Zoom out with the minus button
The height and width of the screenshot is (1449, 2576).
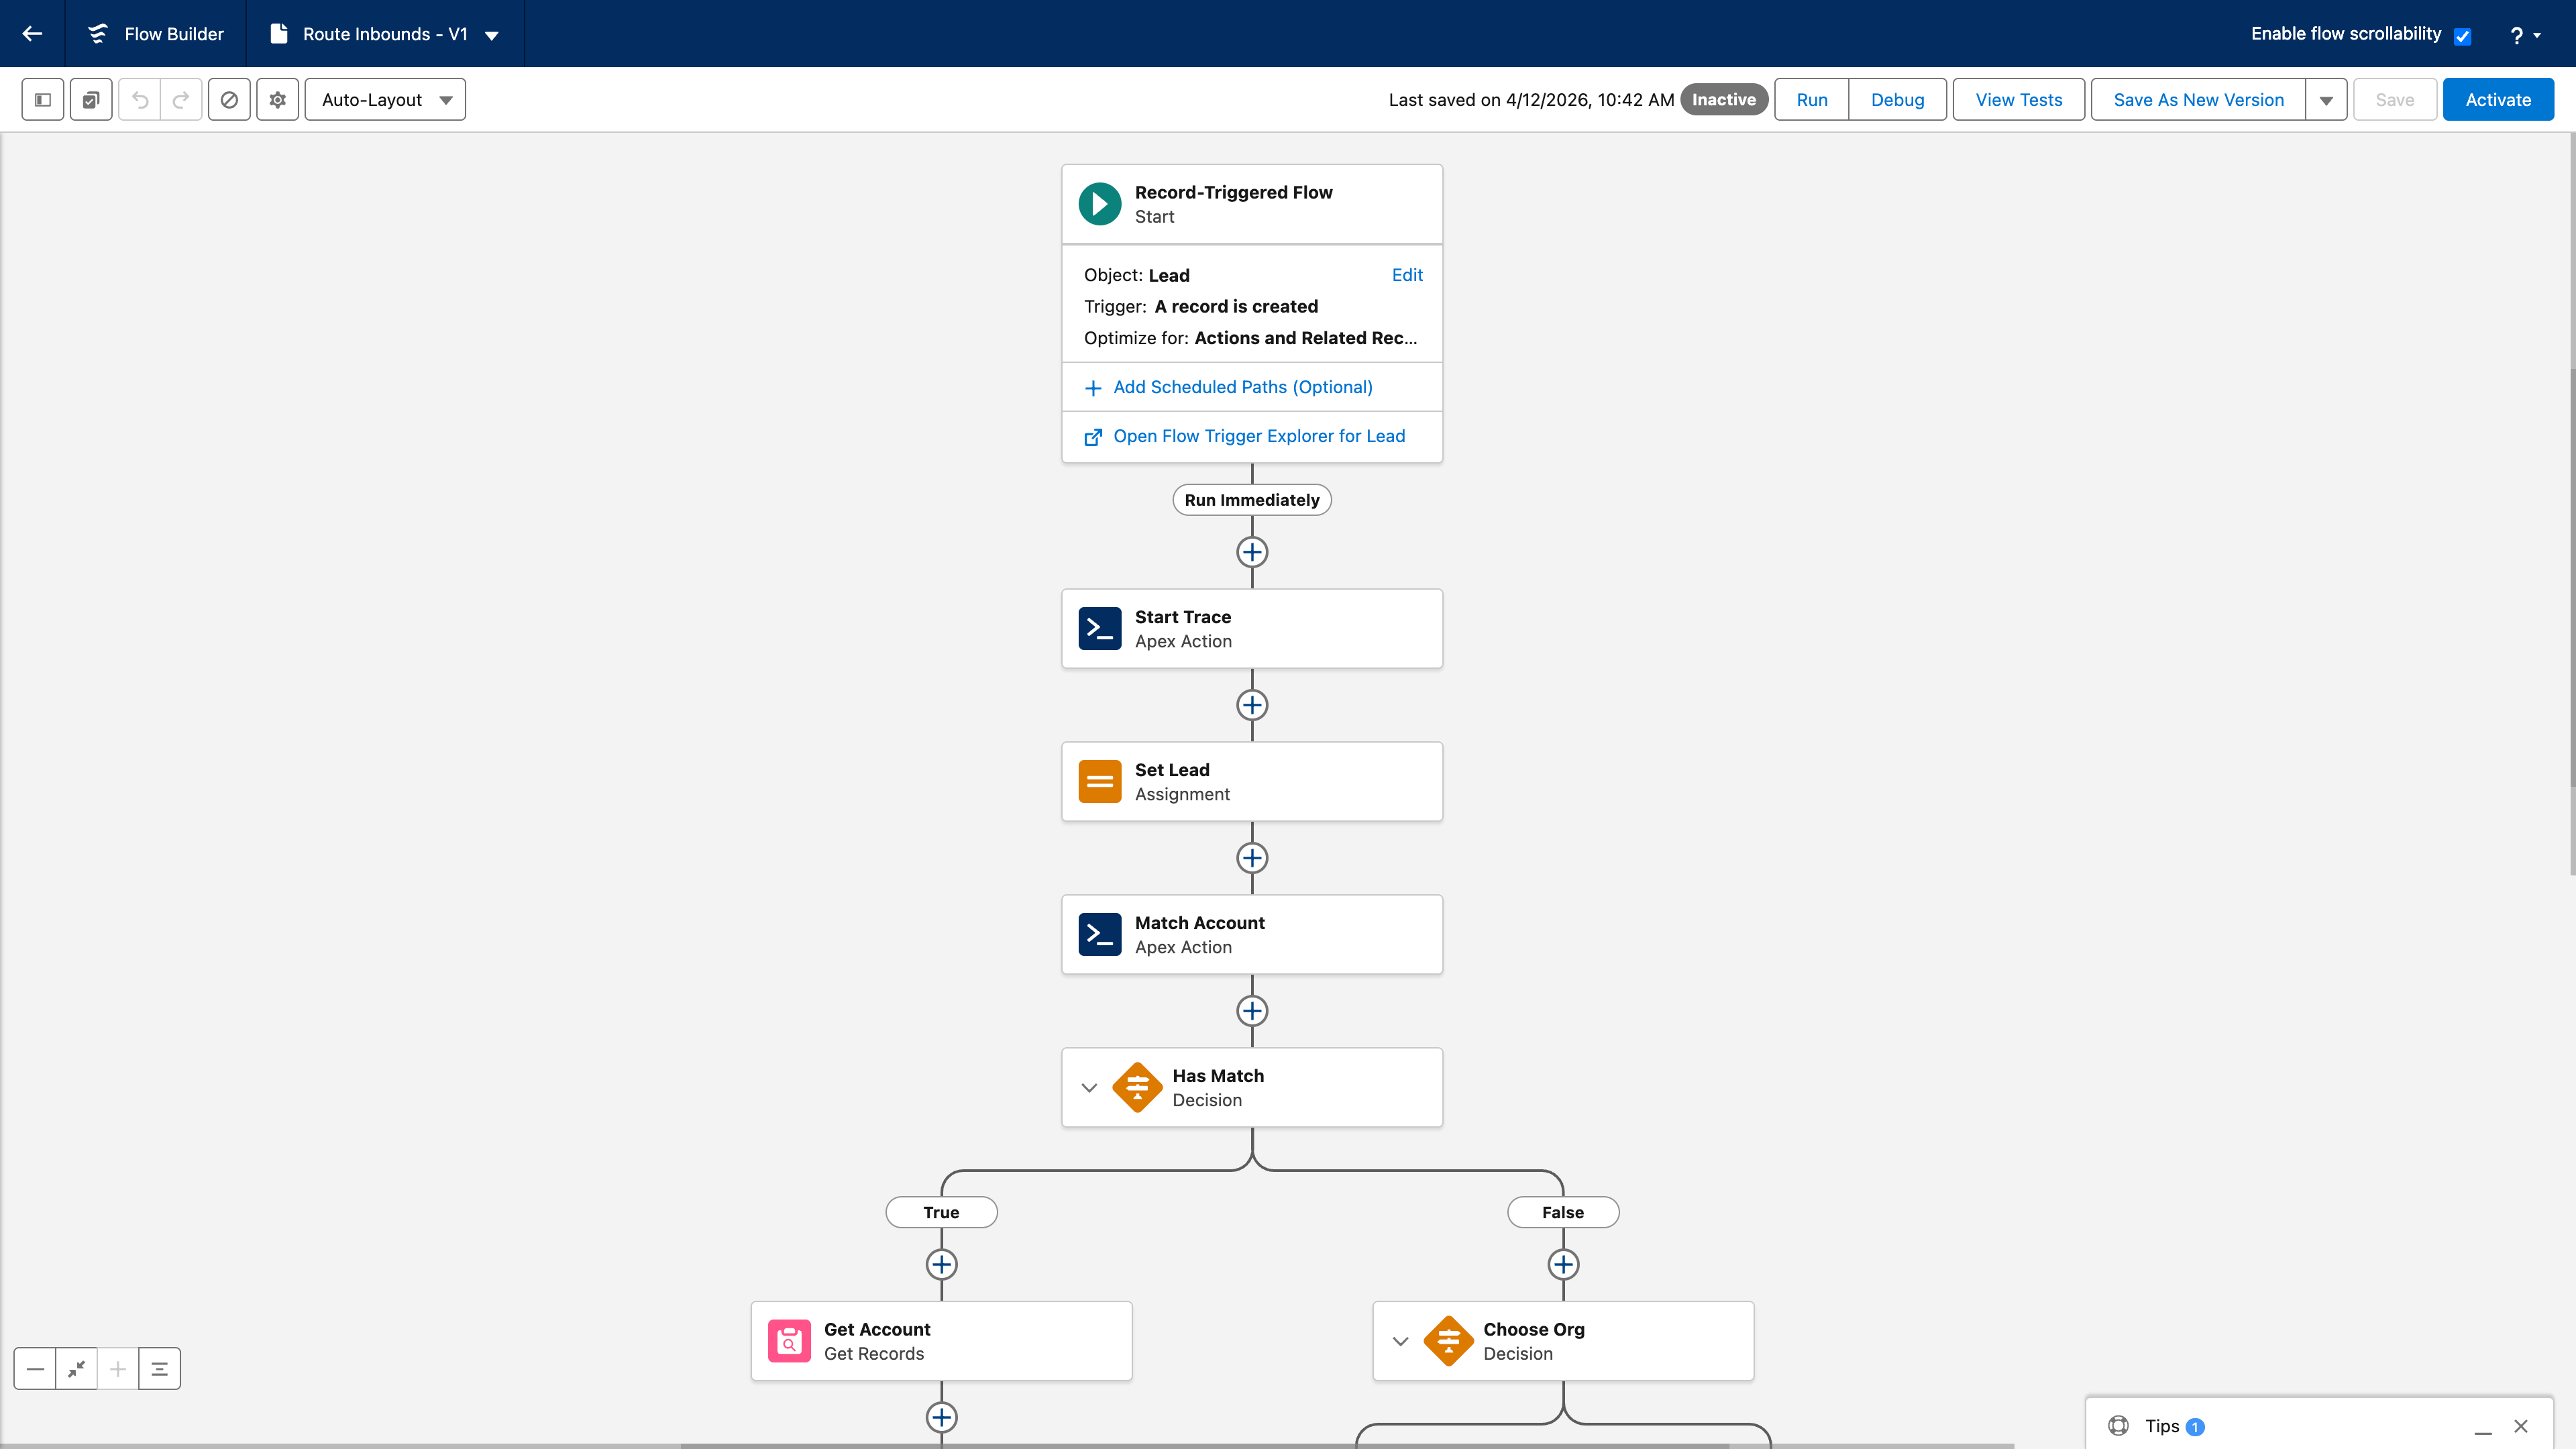36,1368
